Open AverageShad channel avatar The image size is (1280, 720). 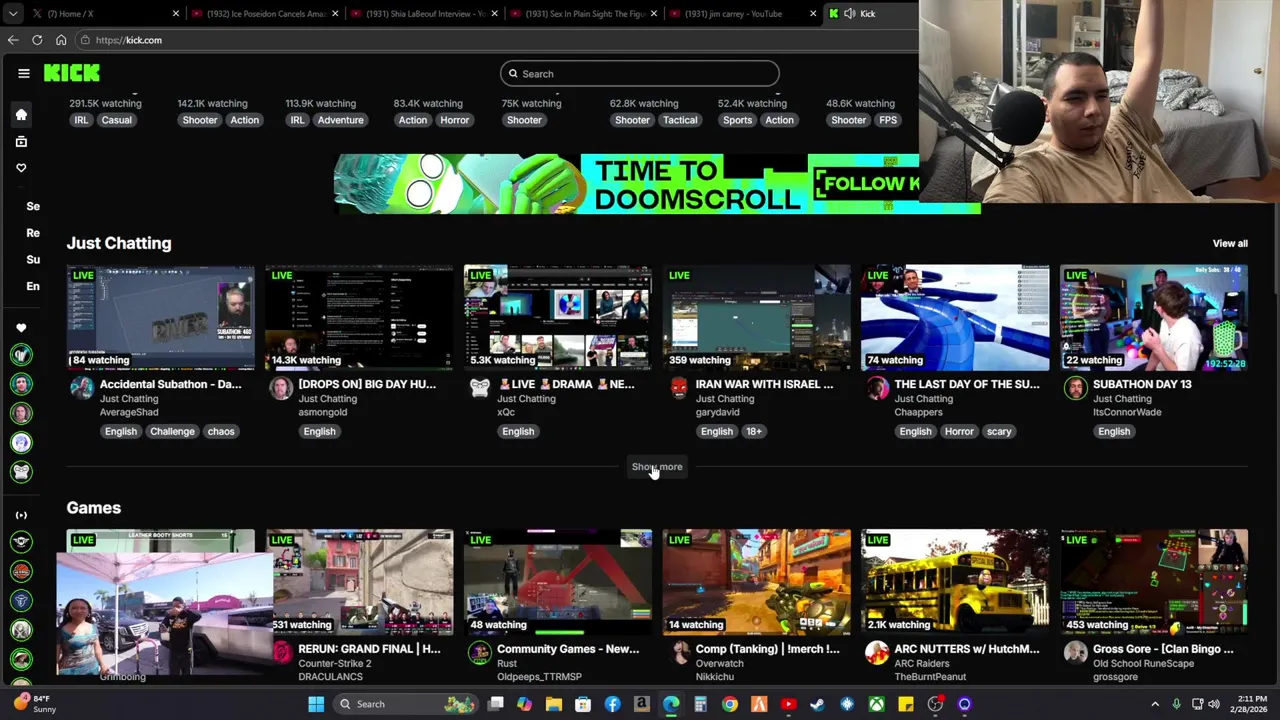pos(82,388)
